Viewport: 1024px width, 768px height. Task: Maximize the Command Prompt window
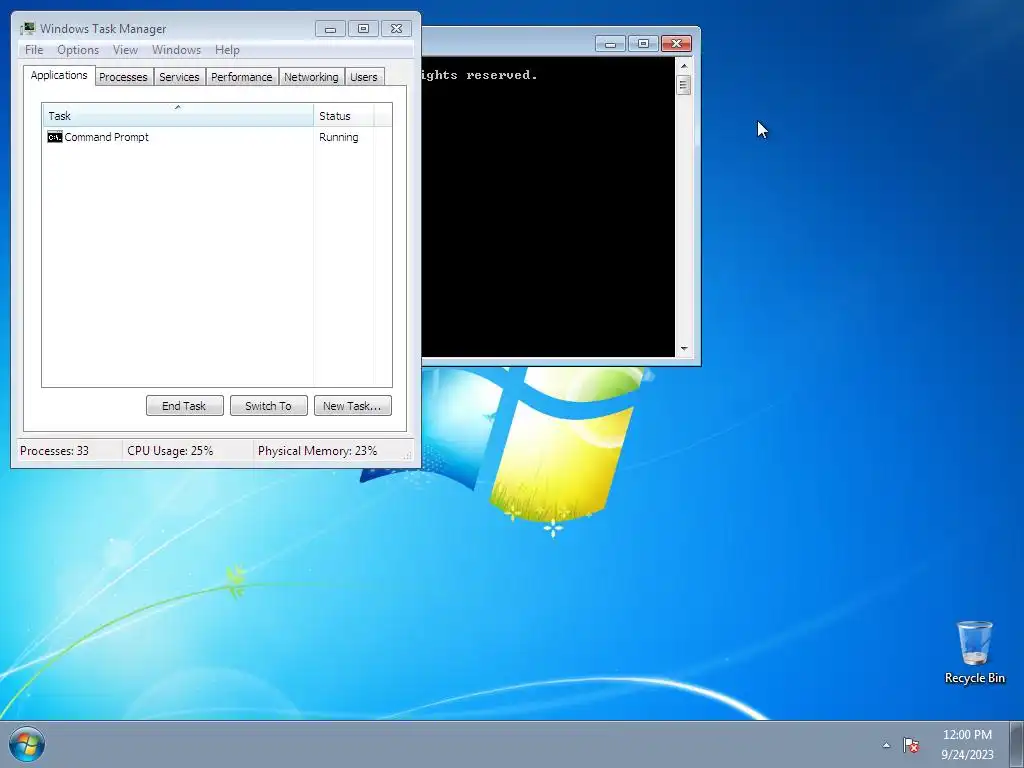point(643,44)
